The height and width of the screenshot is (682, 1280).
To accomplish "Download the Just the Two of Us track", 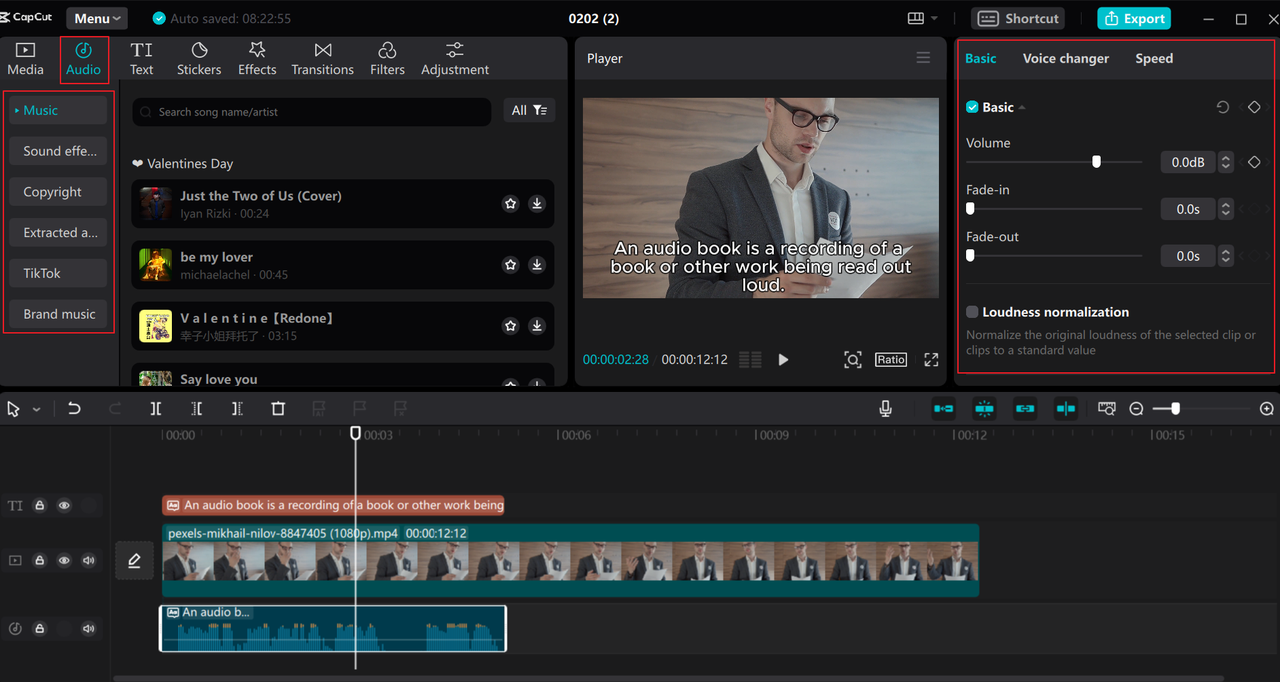I will click(x=537, y=204).
